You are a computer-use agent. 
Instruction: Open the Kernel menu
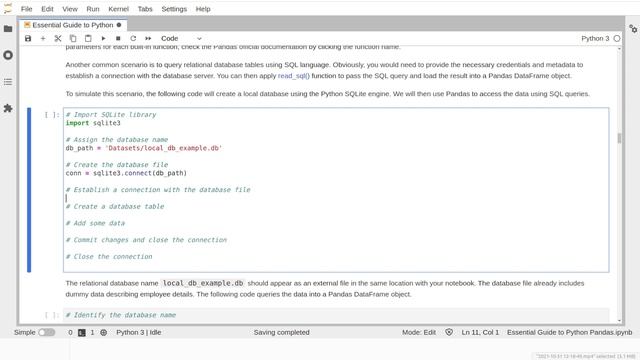pos(118,9)
